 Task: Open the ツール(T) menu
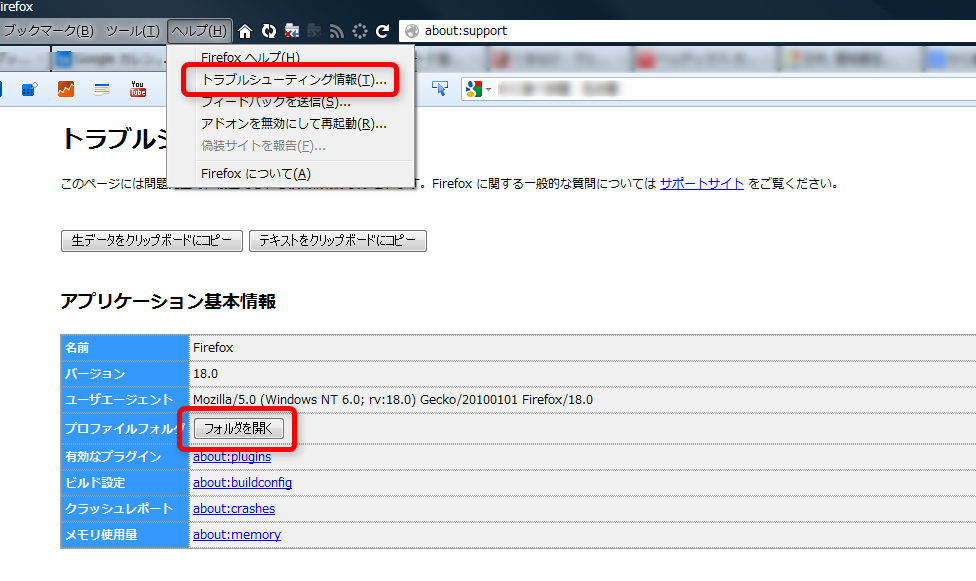pos(132,31)
